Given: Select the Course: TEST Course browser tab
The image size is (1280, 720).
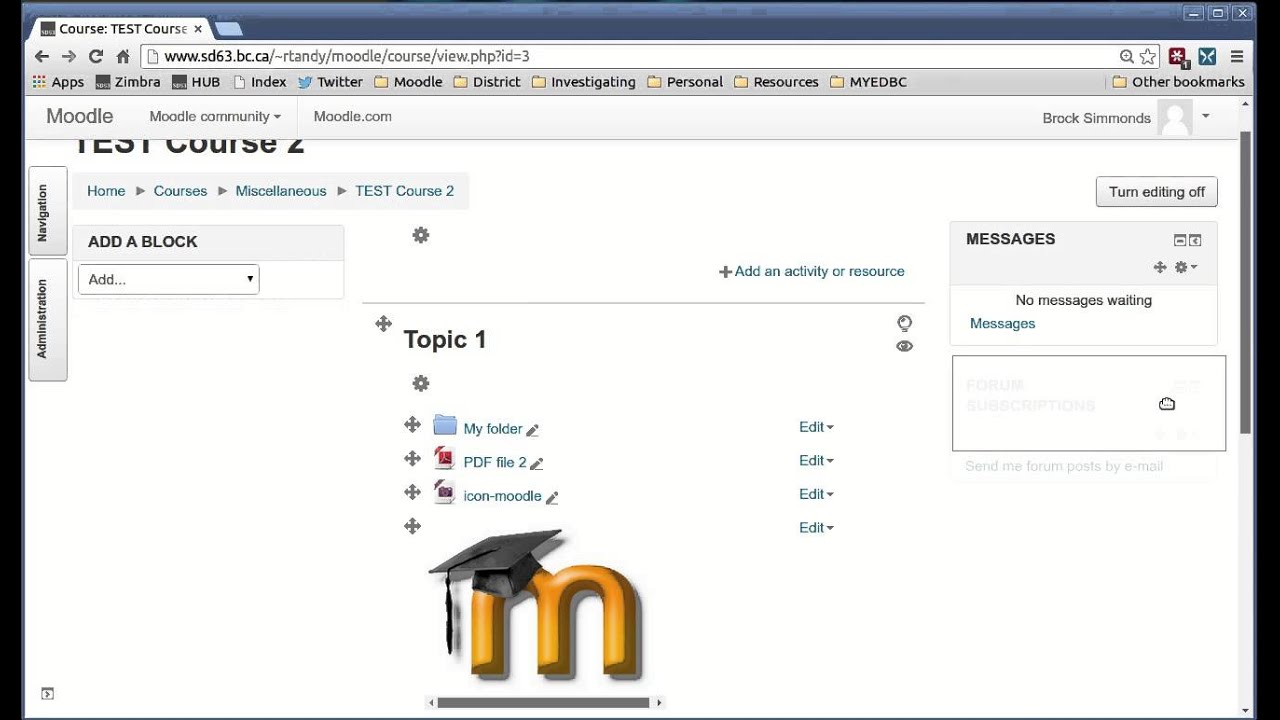Looking at the screenshot, I should coord(123,28).
